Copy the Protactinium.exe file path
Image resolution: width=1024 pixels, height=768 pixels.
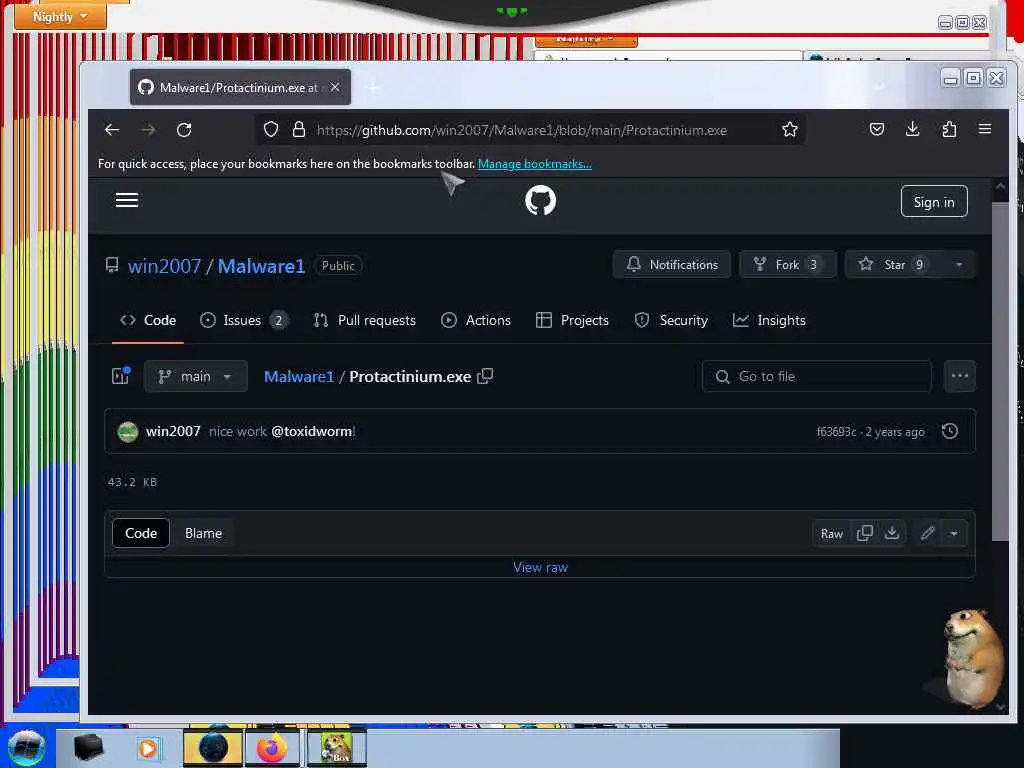click(485, 376)
